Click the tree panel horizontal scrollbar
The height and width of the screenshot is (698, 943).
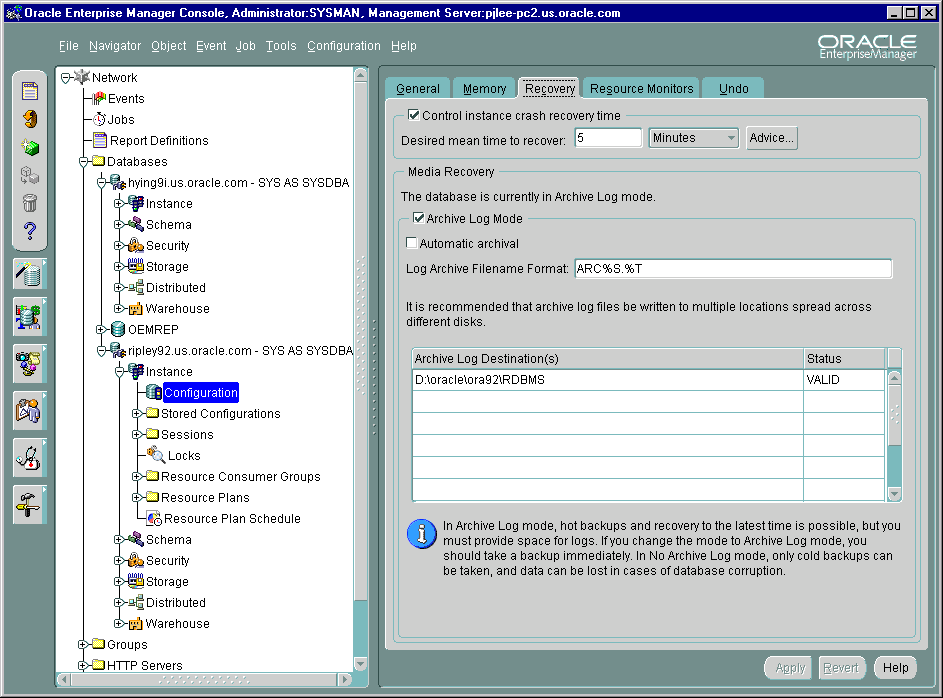(x=205, y=680)
